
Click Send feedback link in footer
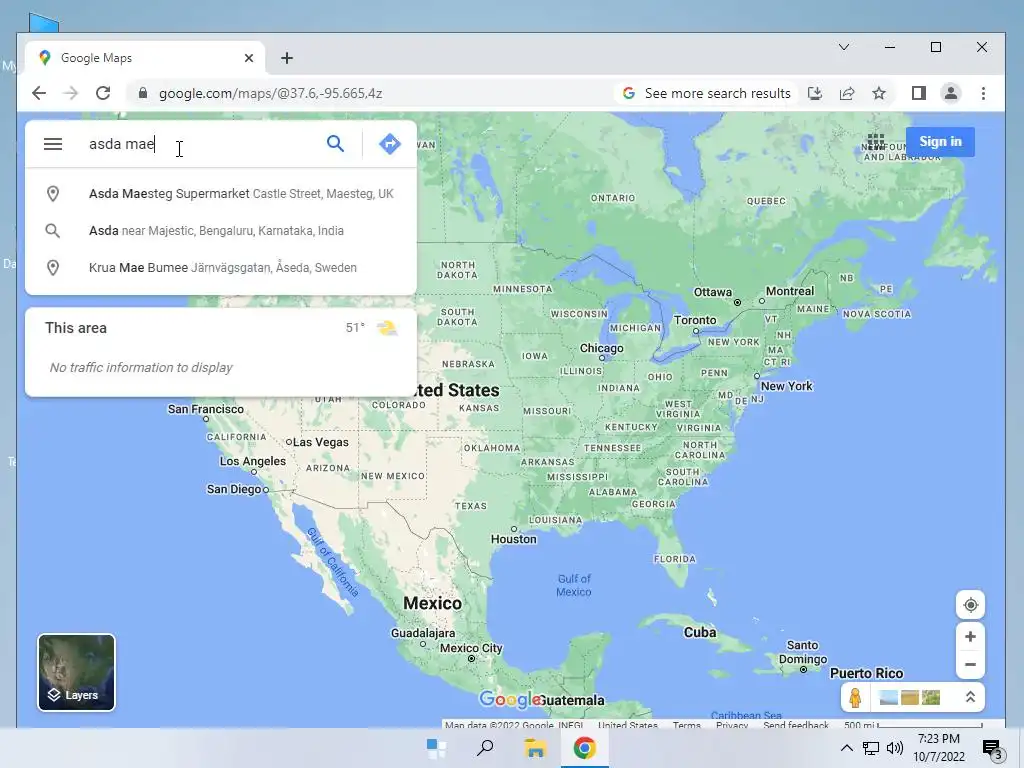pyautogui.click(x=795, y=724)
